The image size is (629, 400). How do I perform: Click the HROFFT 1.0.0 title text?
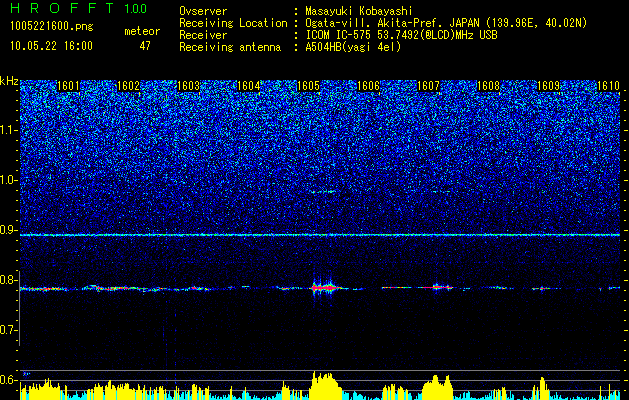coord(79,8)
